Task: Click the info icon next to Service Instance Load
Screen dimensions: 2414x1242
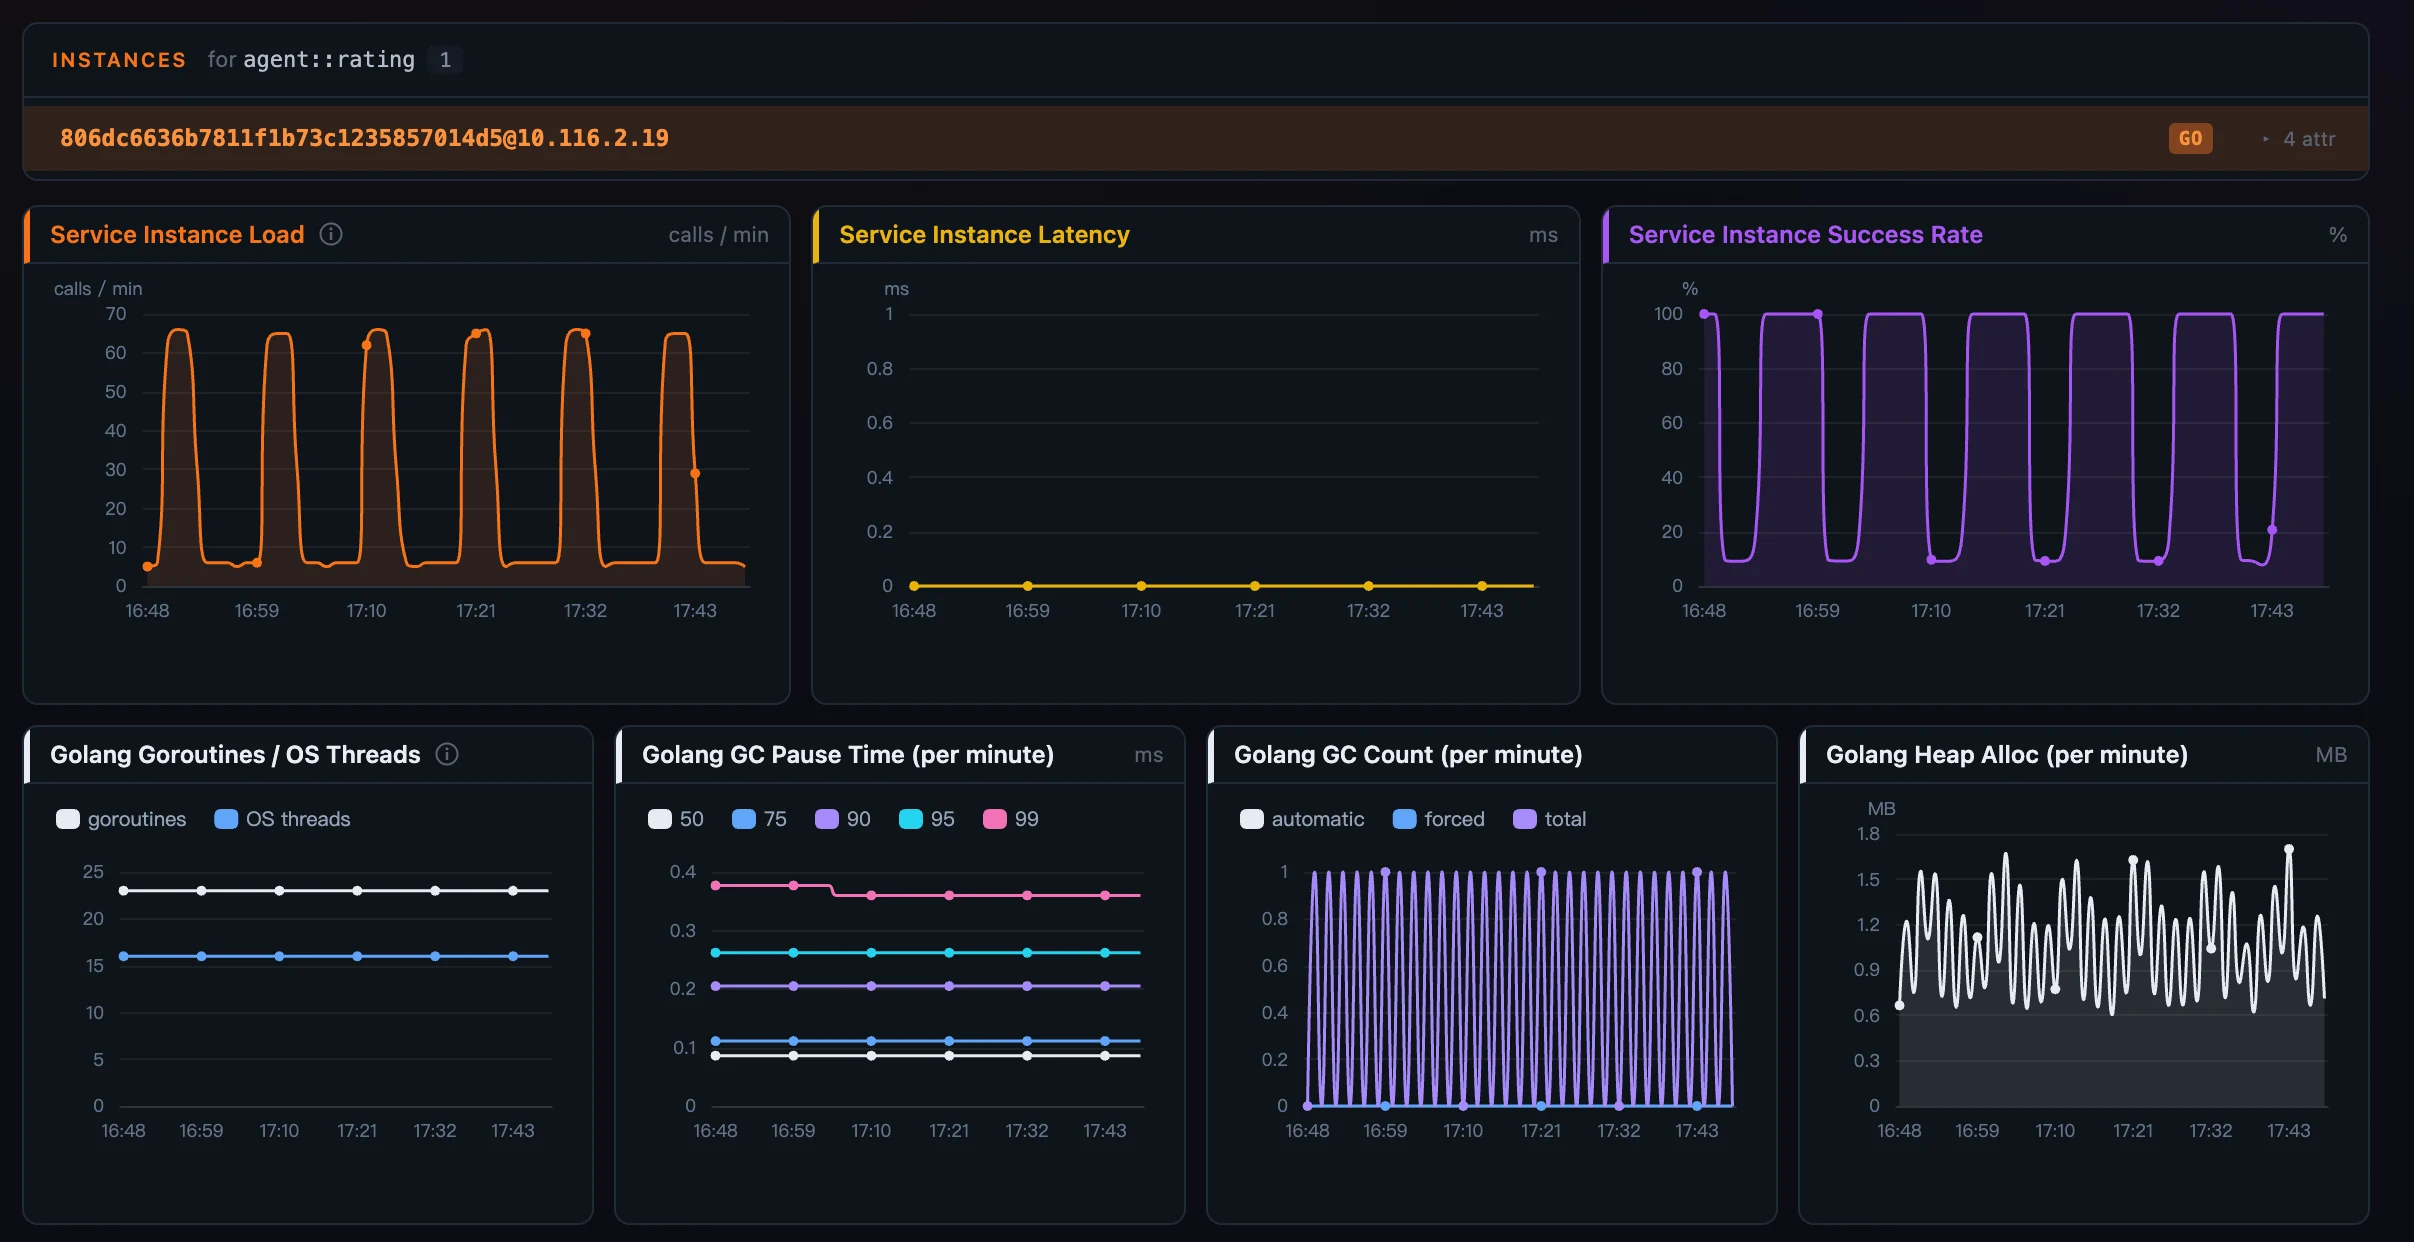Action: point(331,234)
